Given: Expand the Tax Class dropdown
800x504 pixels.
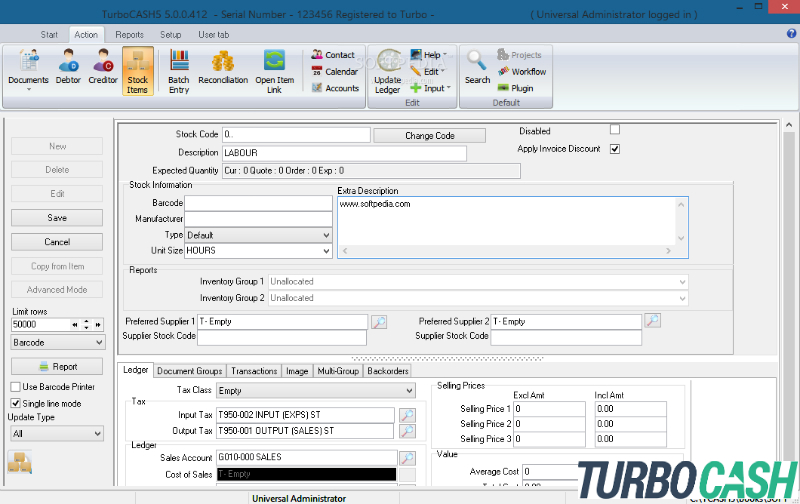Looking at the screenshot, I should tap(409, 391).
